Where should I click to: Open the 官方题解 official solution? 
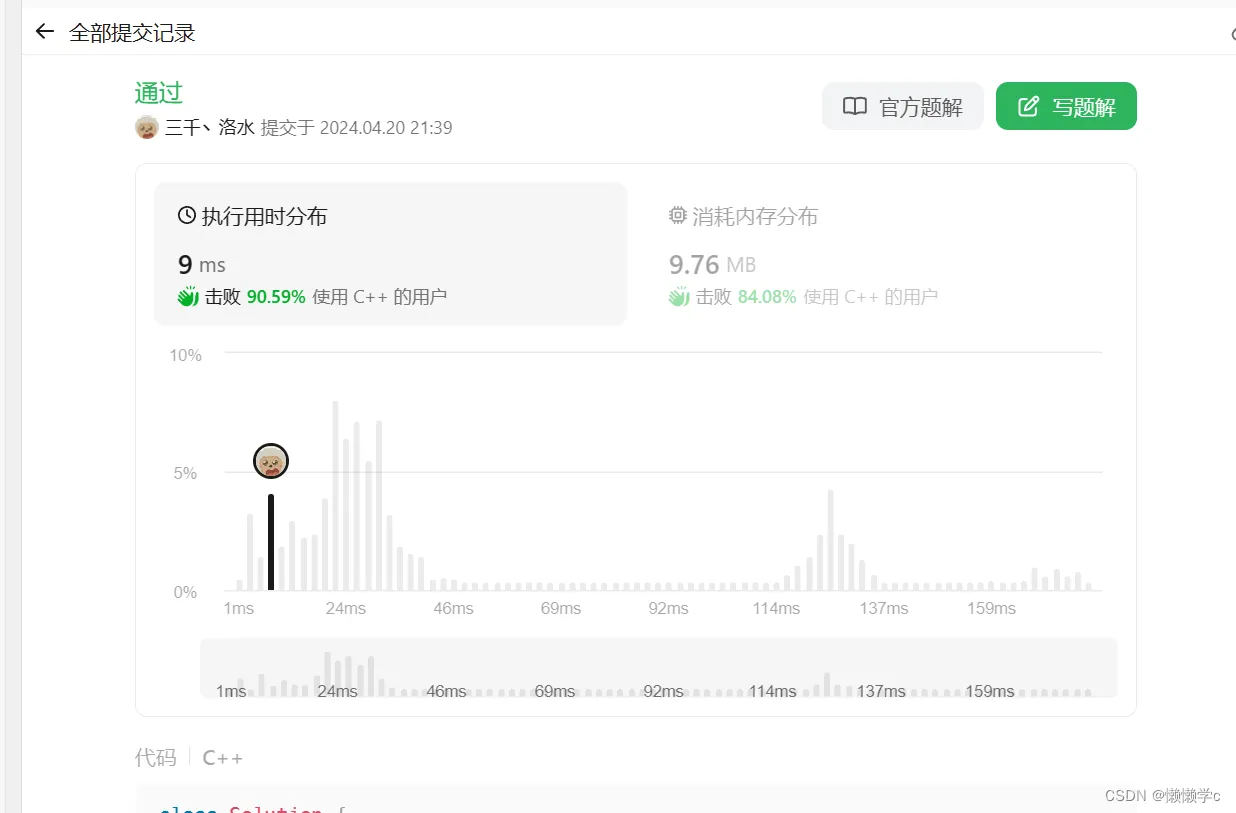point(902,107)
